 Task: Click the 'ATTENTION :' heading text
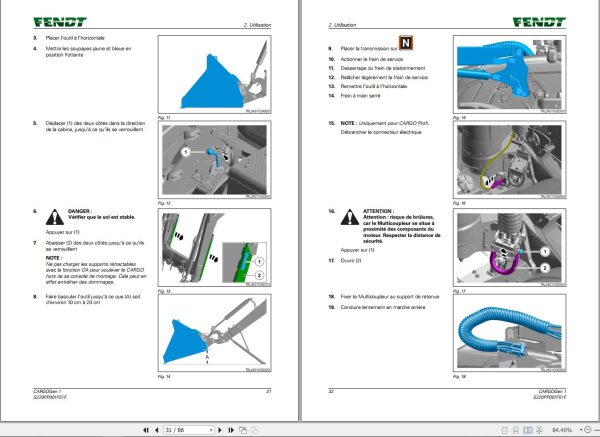click(378, 211)
